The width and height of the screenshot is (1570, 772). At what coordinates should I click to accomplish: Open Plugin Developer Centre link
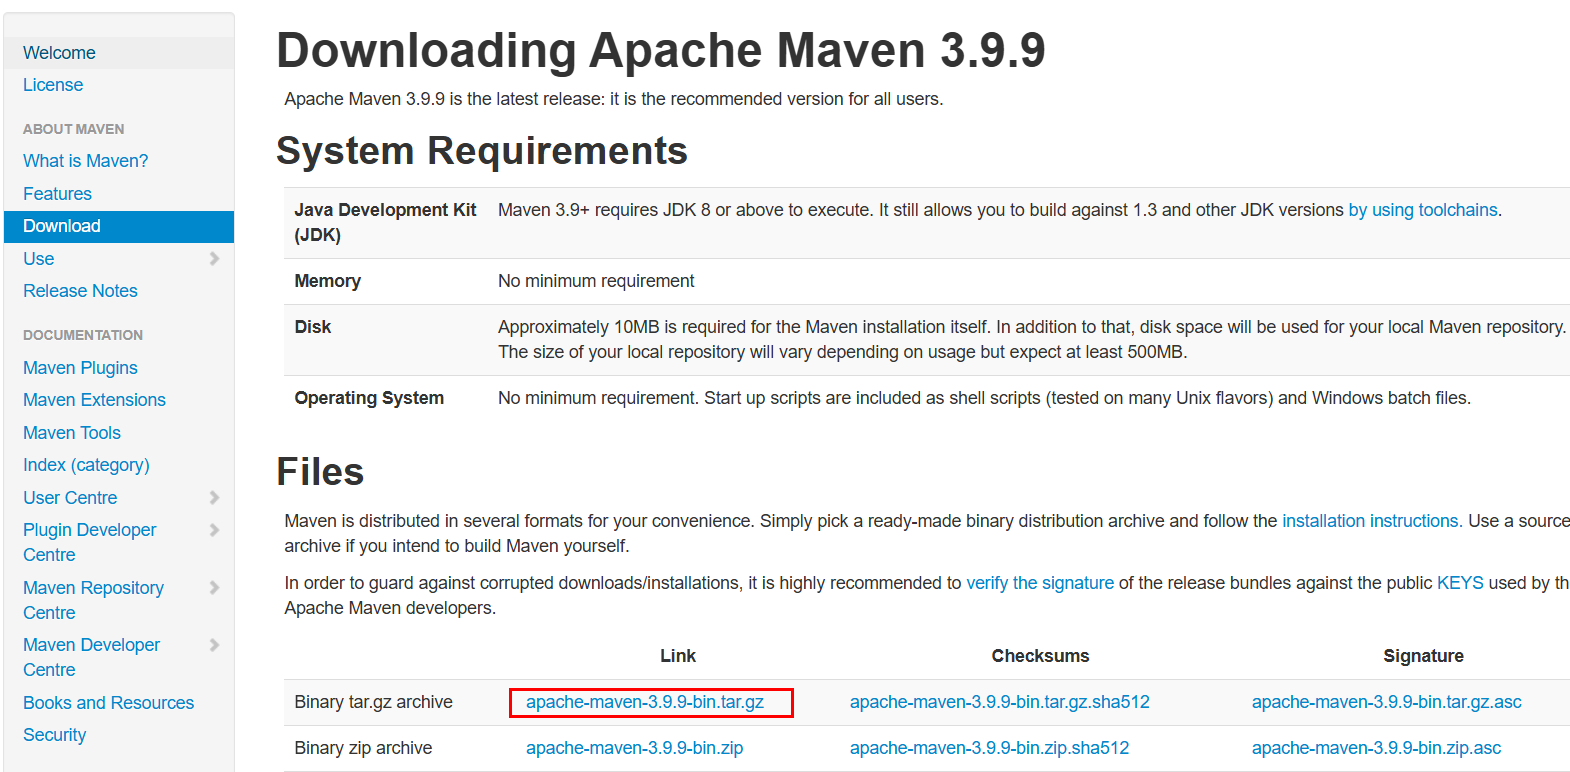(x=90, y=542)
